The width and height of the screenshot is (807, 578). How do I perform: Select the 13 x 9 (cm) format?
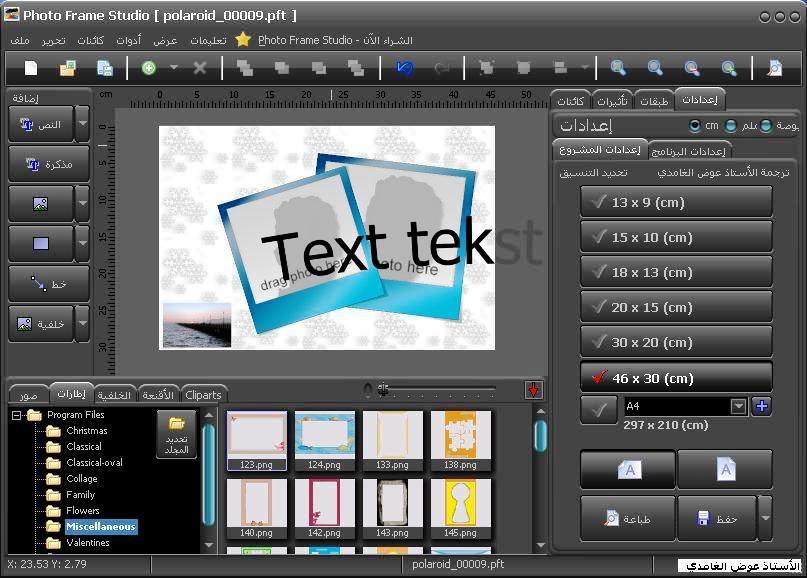(x=676, y=202)
